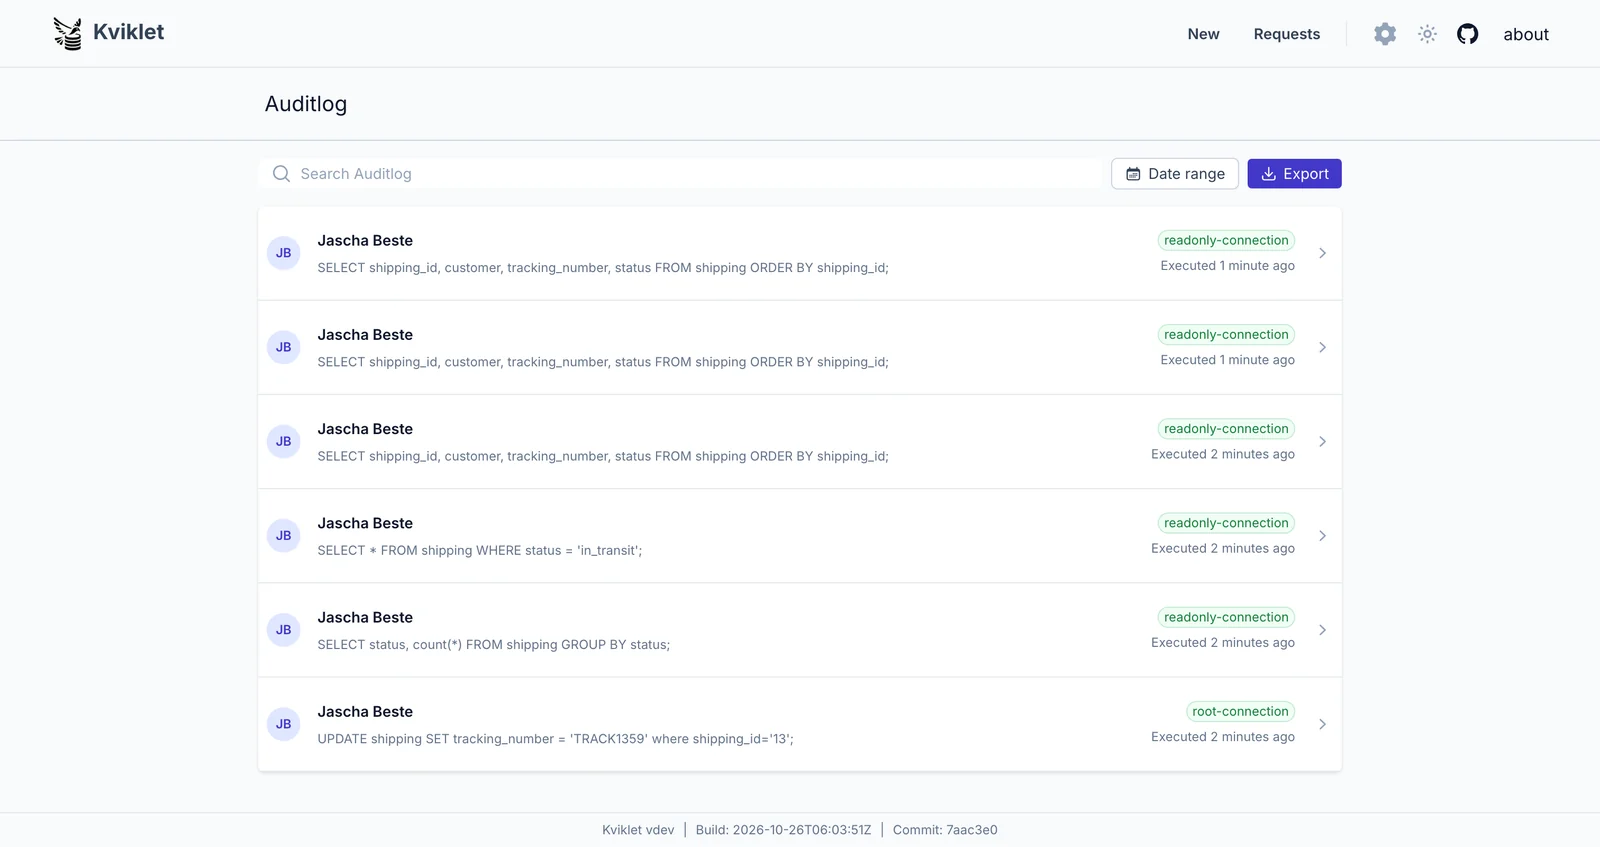The height and width of the screenshot is (847, 1600).
Task: Expand the GROUP BY status entry chevron
Action: point(1322,630)
